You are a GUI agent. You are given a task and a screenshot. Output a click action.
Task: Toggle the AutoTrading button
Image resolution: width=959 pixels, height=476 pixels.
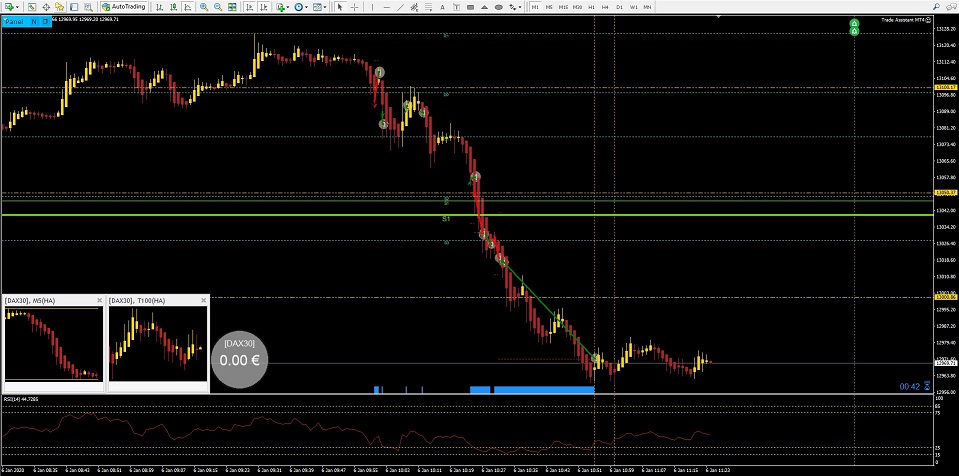[124, 7]
